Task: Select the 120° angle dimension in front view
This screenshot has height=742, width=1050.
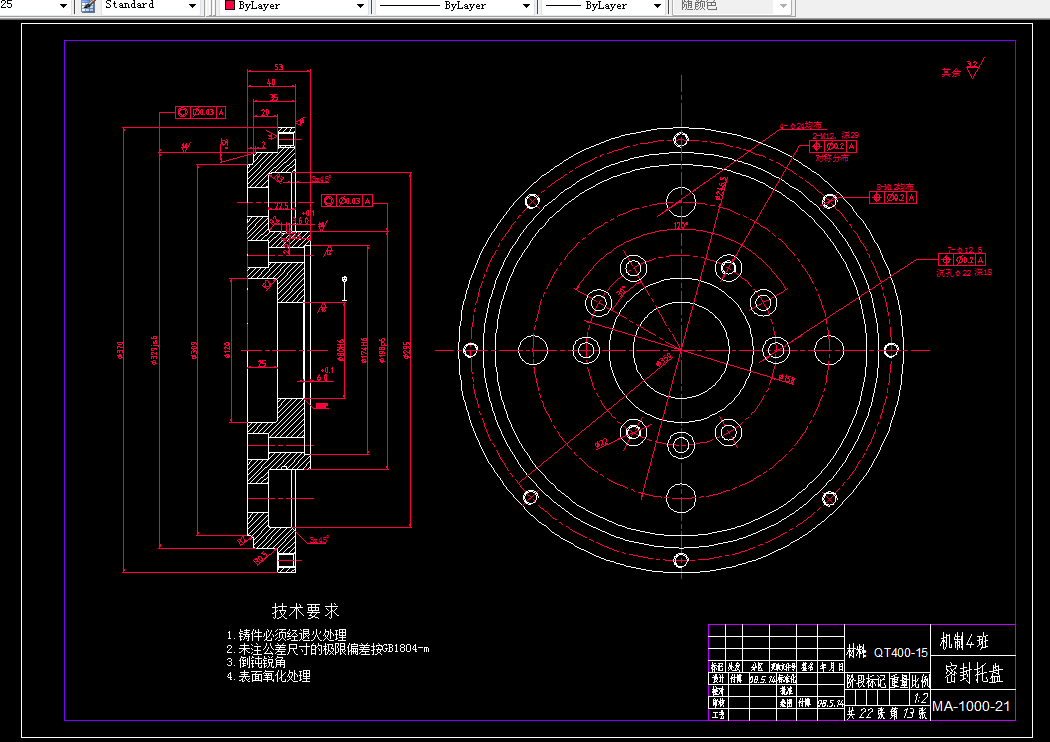Action: click(x=681, y=226)
